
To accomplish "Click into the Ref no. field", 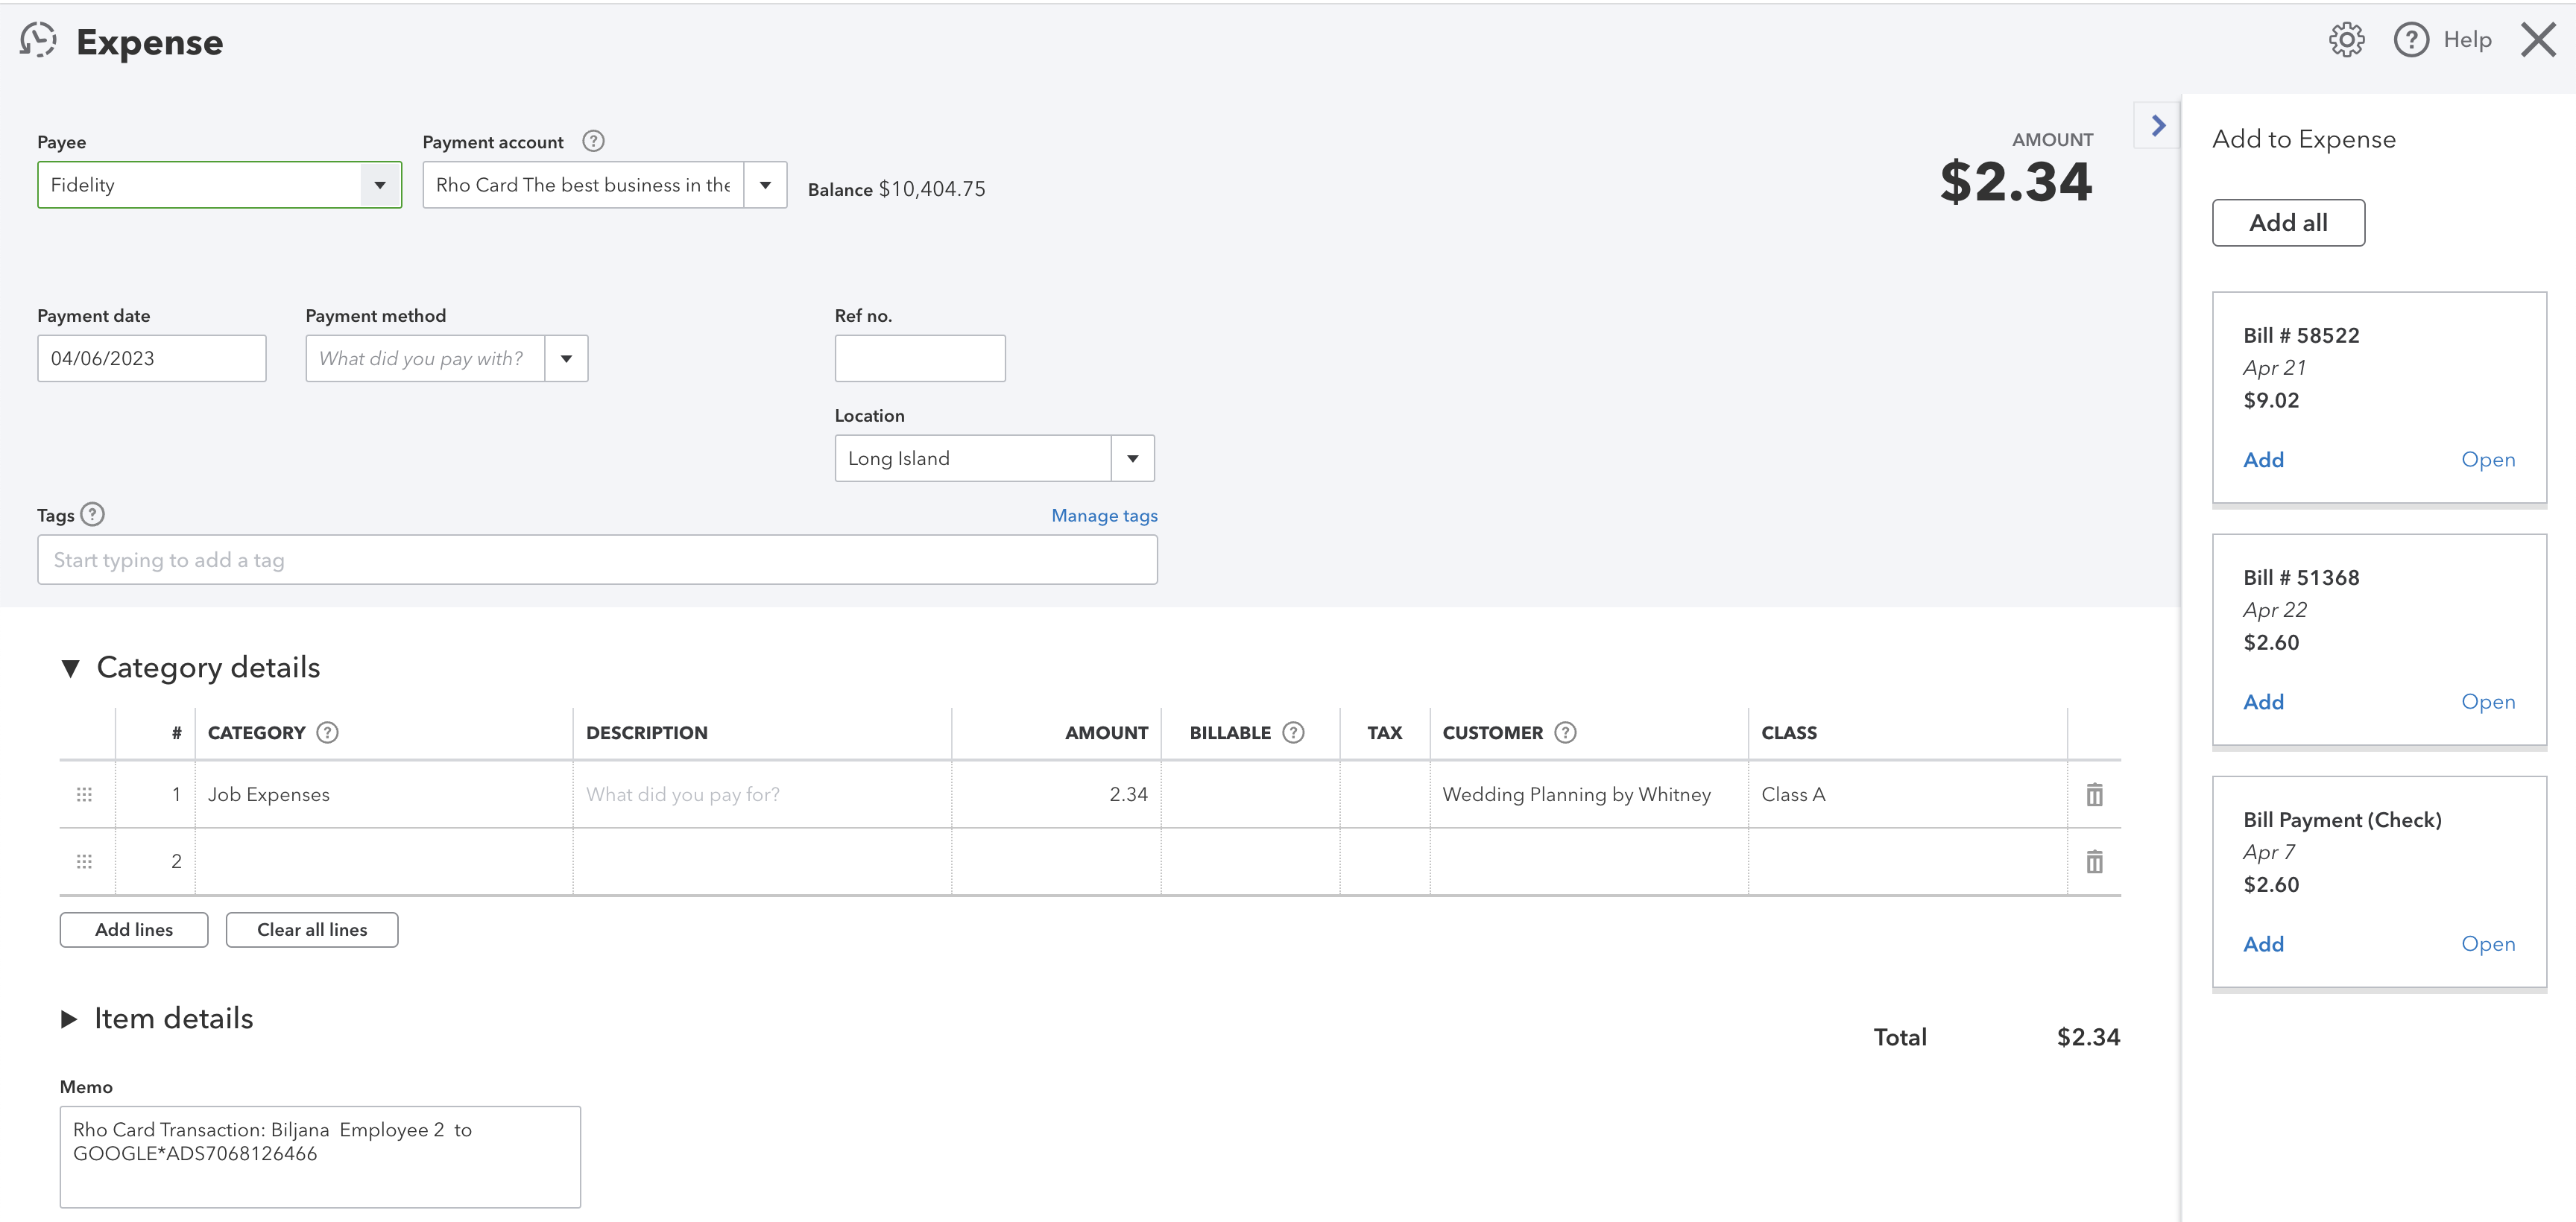I will click(920, 358).
